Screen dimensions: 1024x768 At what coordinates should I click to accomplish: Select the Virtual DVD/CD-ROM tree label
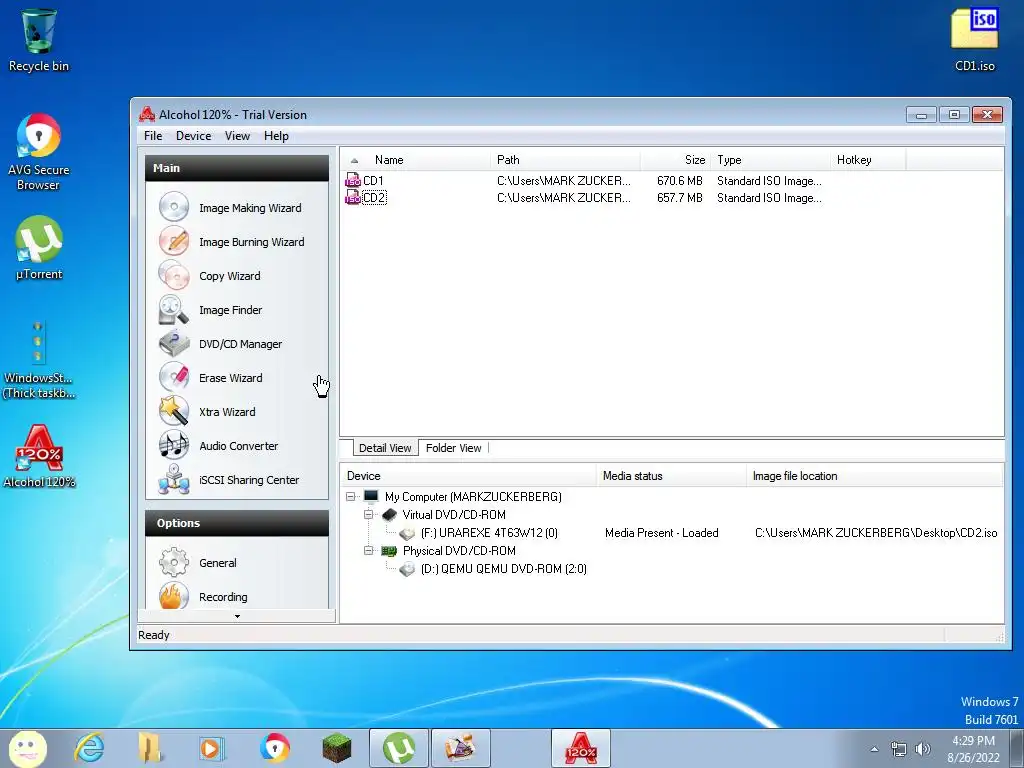coord(454,515)
